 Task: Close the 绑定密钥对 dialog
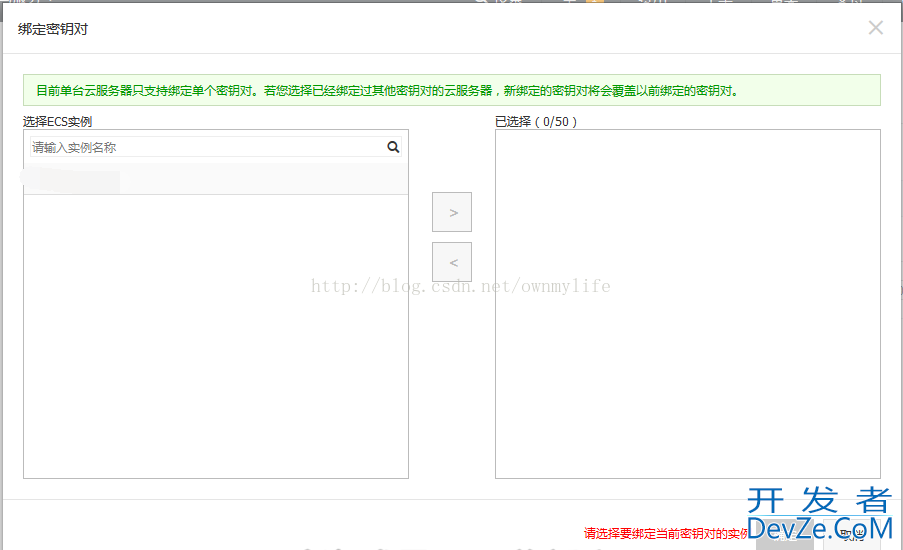point(875,28)
